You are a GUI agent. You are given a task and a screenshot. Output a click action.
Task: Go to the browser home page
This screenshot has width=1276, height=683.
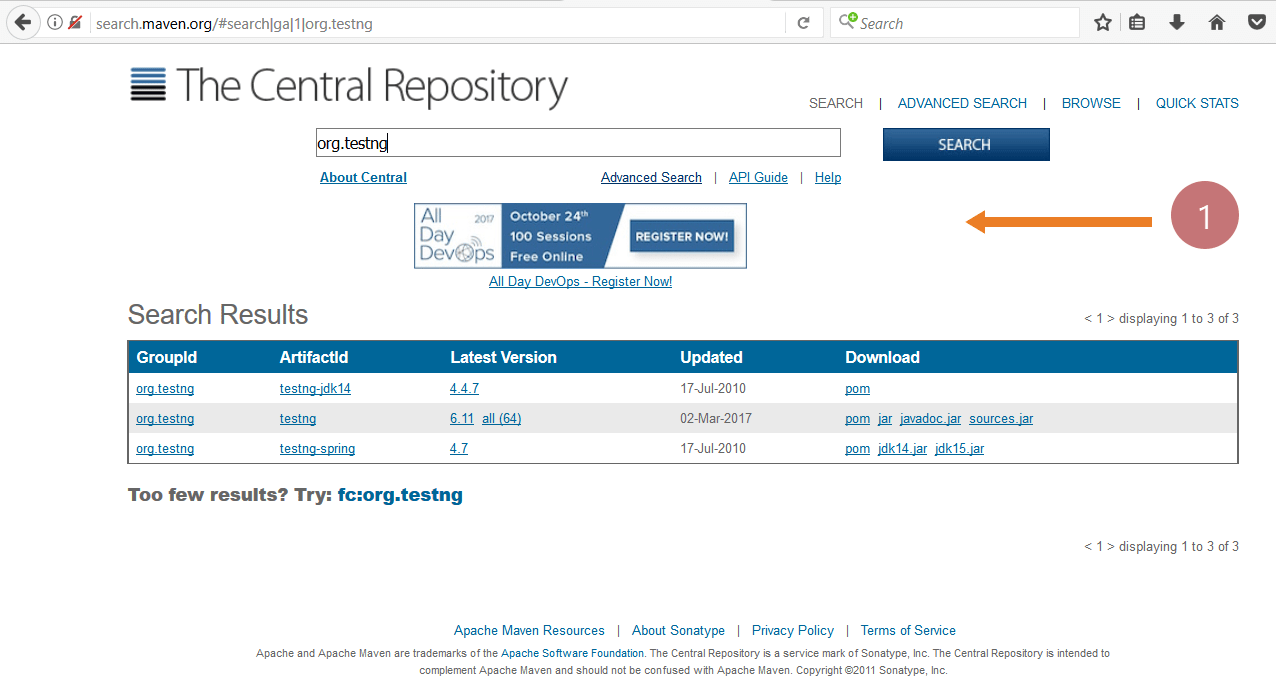(1215, 21)
